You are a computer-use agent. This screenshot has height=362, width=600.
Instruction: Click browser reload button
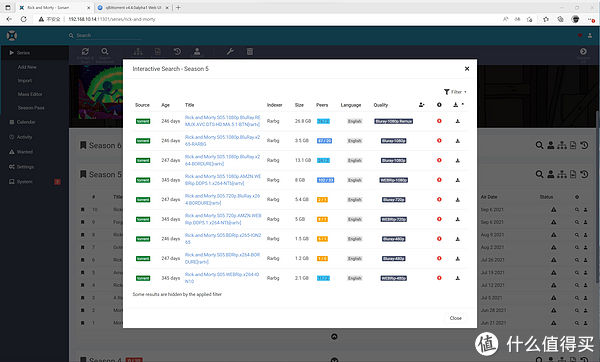click(24, 19)
